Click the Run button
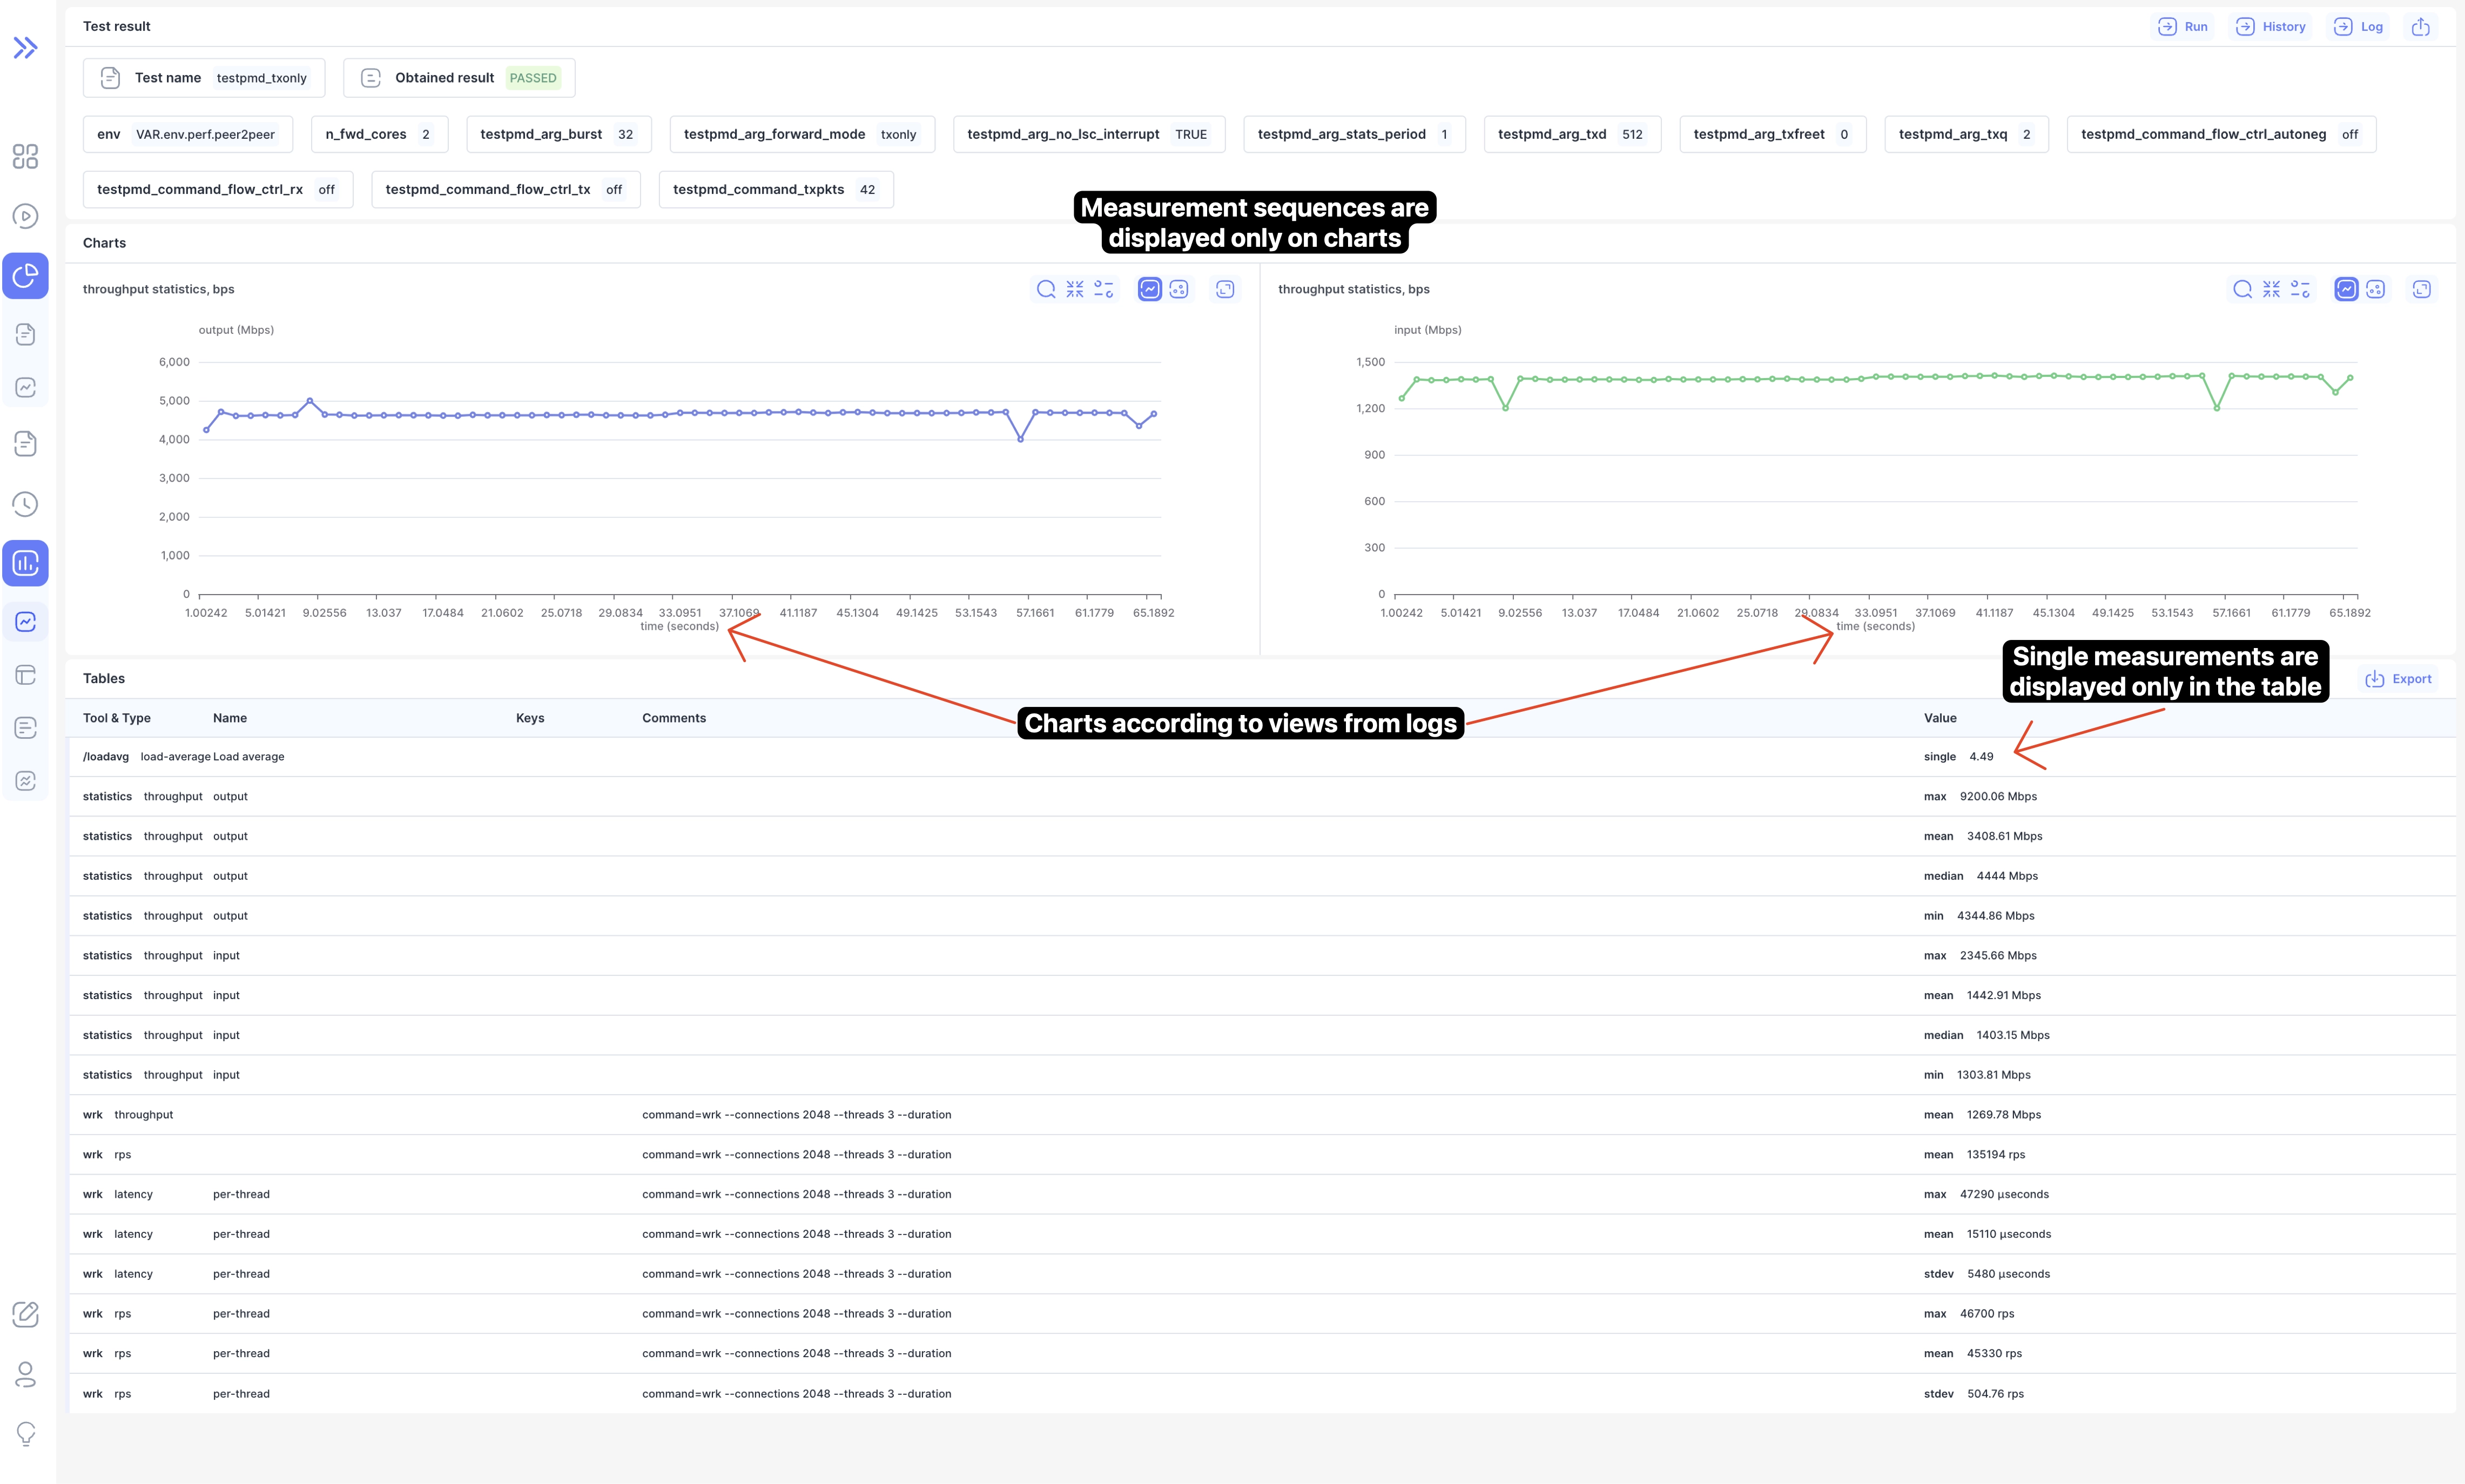The width and height of the screenshot is (2465, 1484). click(x=2183, y=27)
